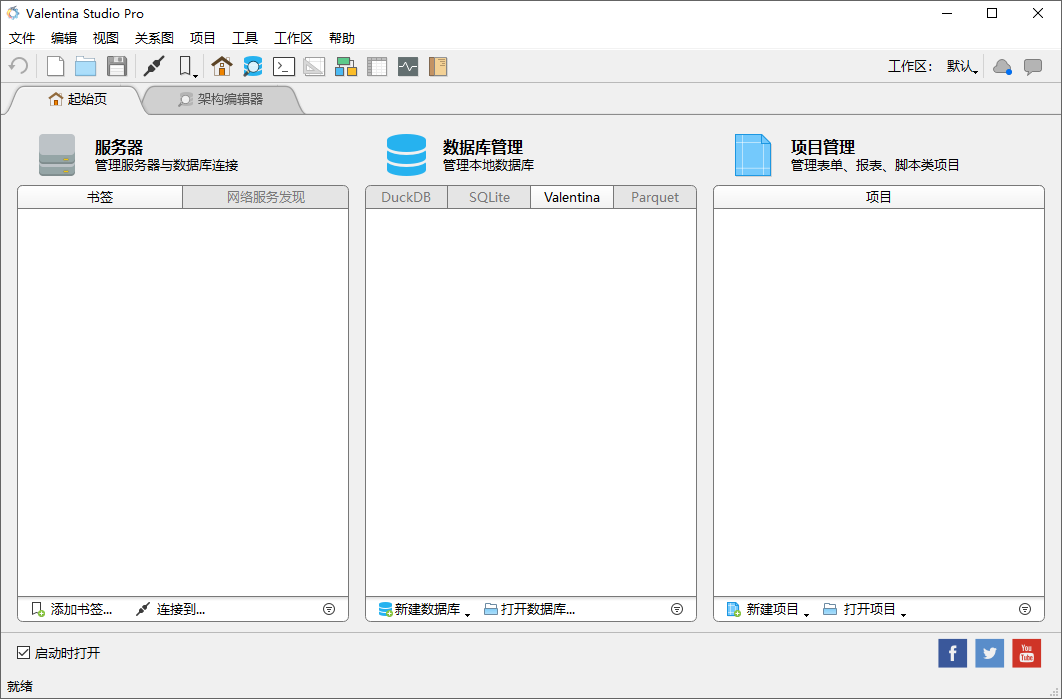Open filter options in servers panel footer
The width and height of the screenshot is (1062, 699).
(x=329, y=609)
